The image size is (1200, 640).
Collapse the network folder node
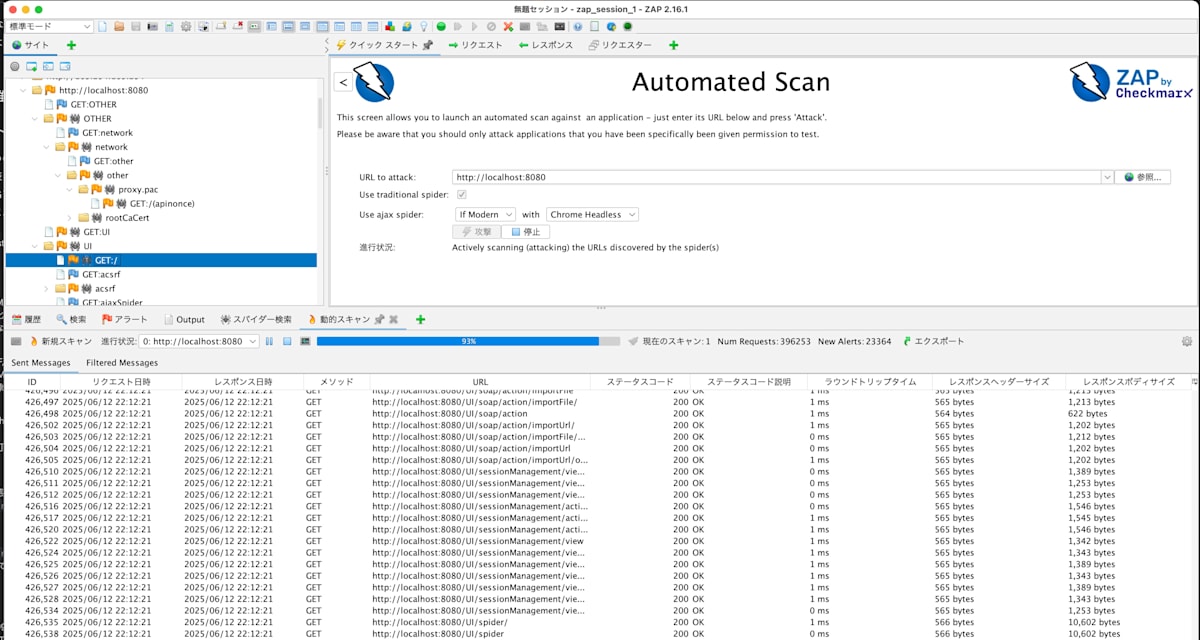pyautogui.click(x=47, y=147)
